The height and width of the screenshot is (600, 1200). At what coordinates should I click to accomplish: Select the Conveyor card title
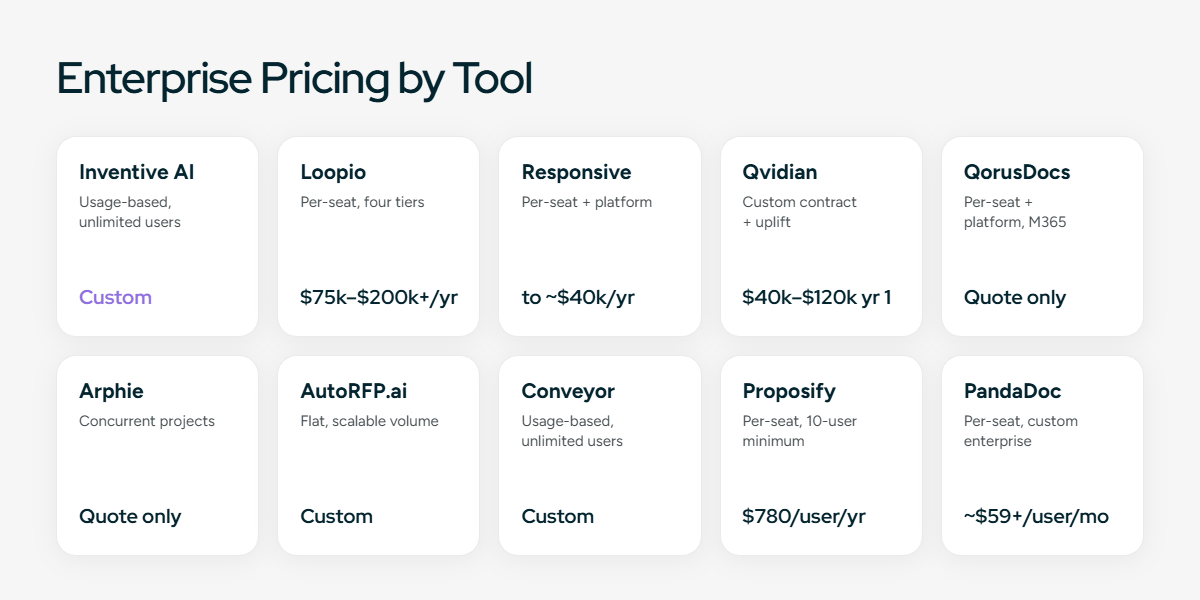pos(568,392)
